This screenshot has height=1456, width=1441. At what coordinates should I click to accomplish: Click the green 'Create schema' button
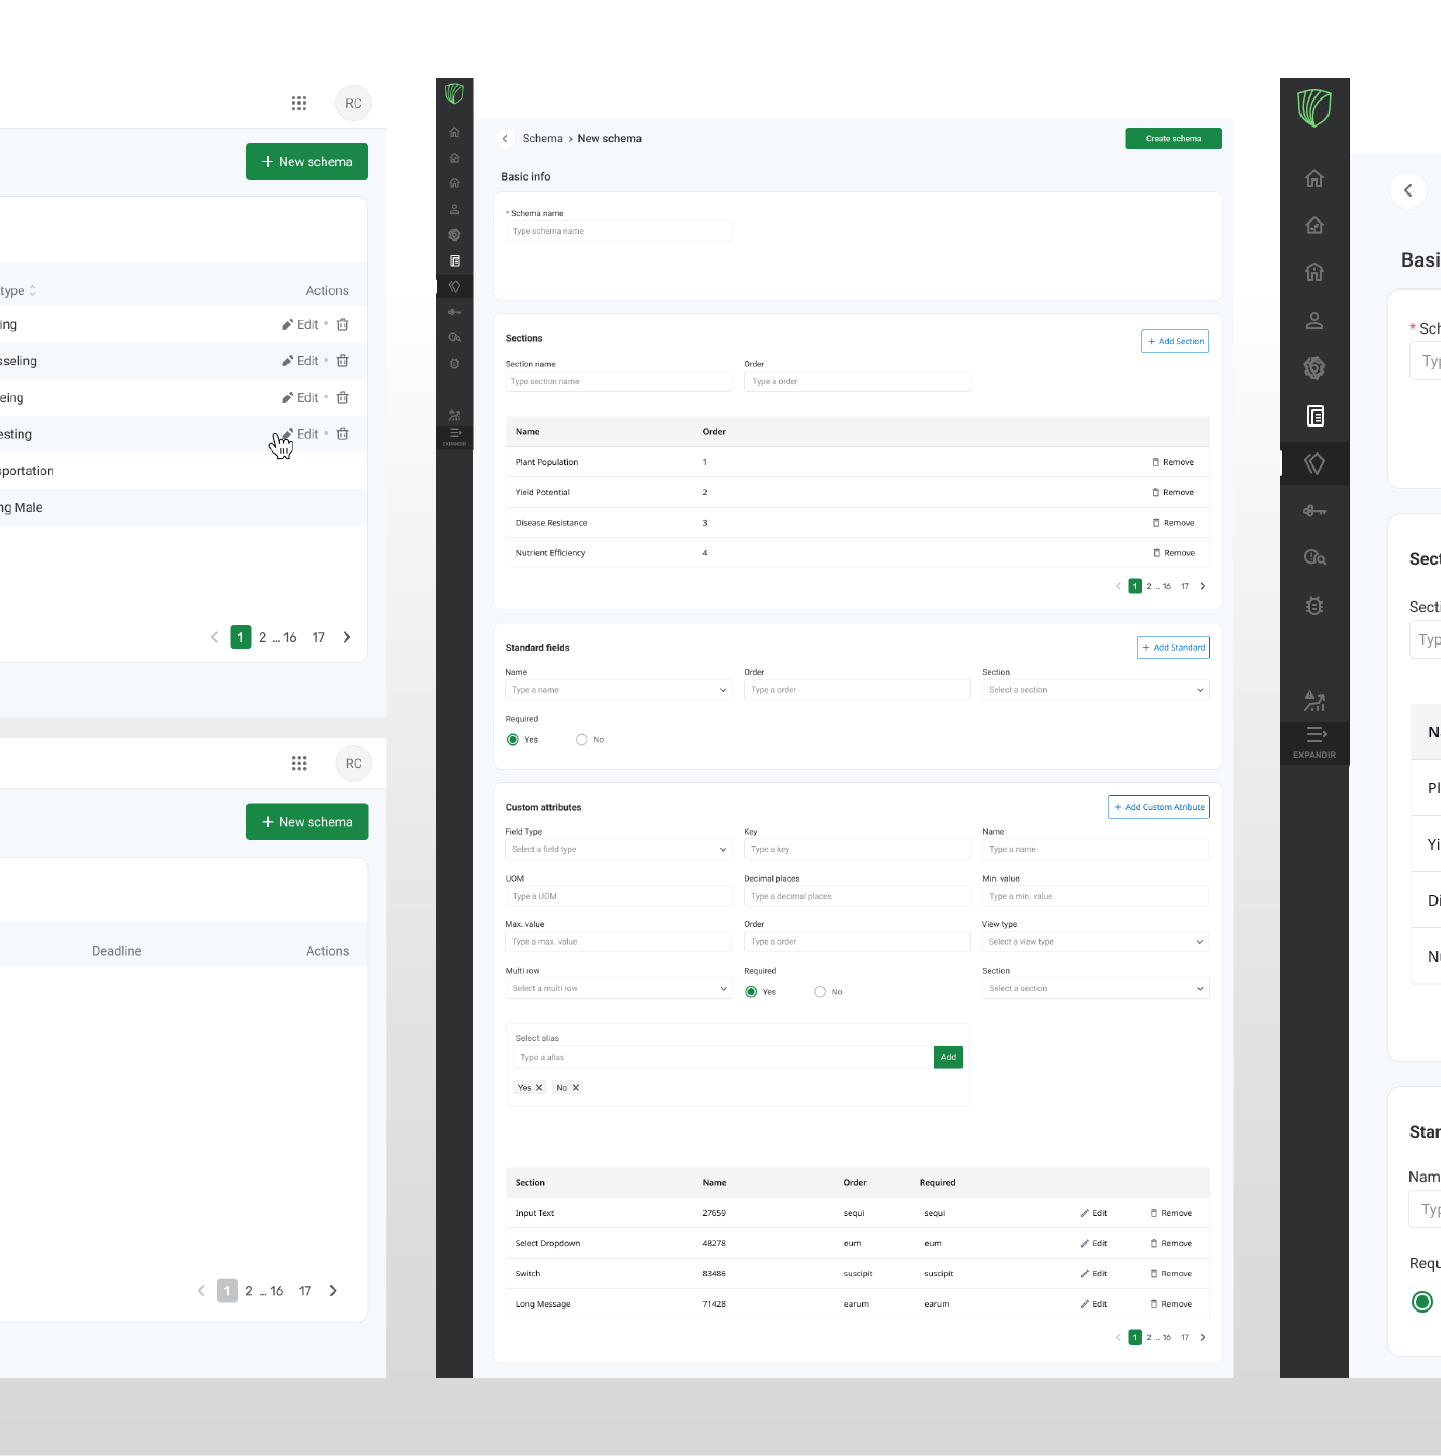click(1173, 139)
